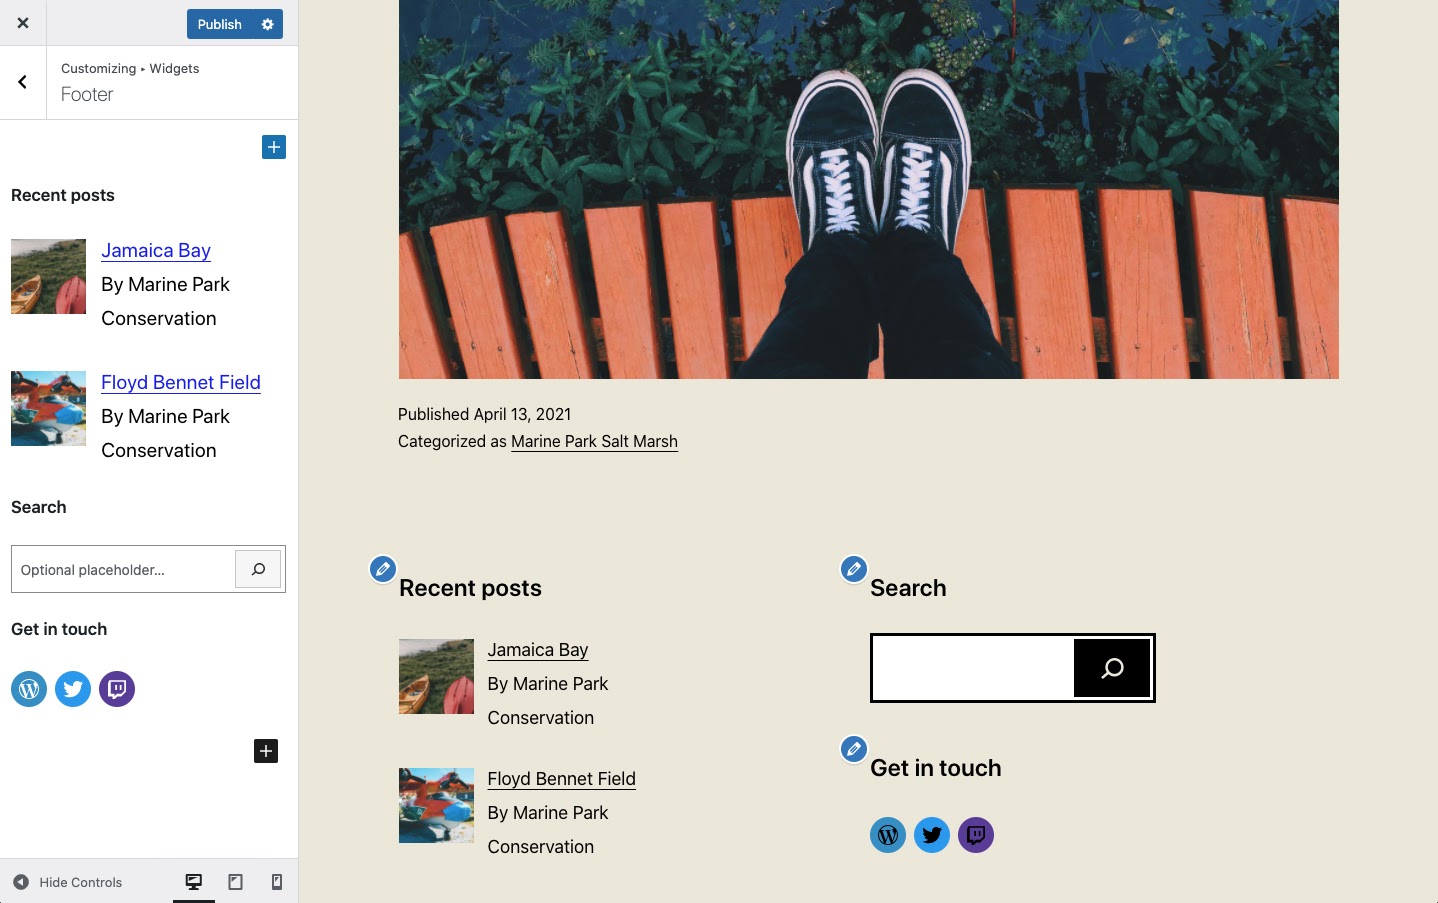This screenshot has height=903, width=1438.
Task: Click Hide Controls in the bottom bar
Action: click(80, 881)
